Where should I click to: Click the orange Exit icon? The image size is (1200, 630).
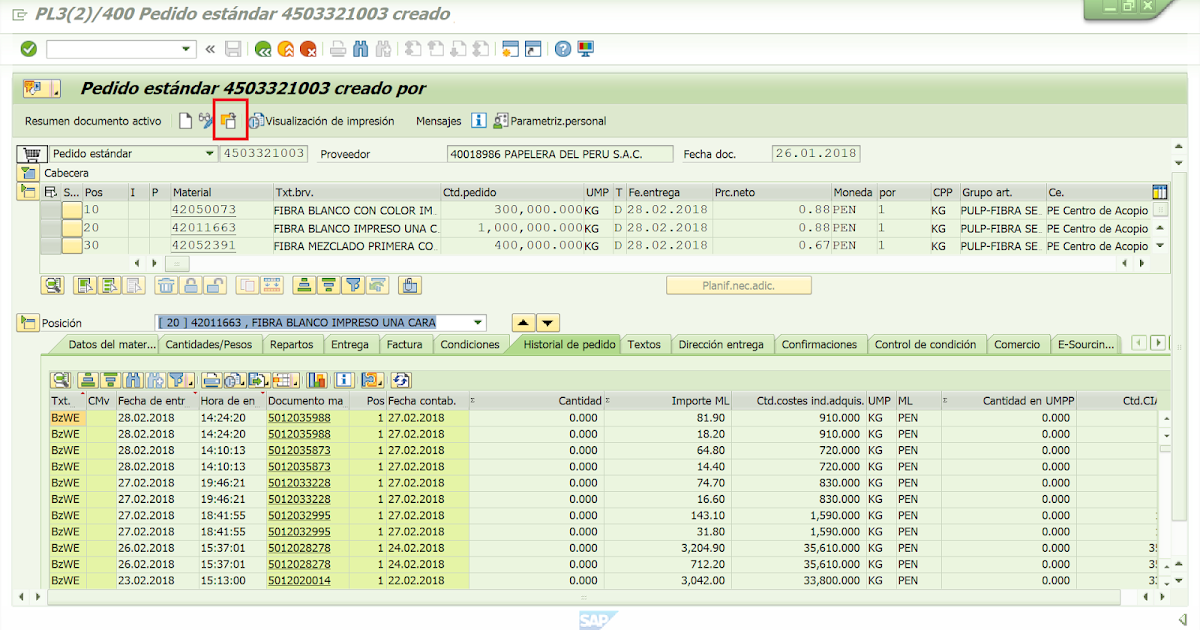[x=286, y=48]
